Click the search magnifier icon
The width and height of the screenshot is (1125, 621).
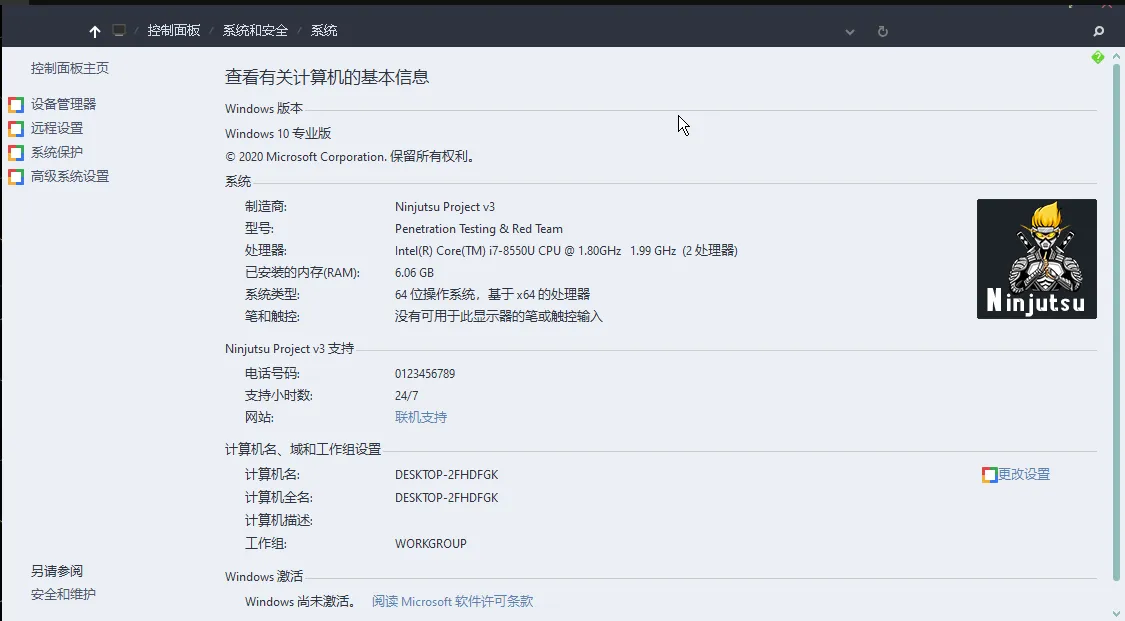coord(1098,31)
